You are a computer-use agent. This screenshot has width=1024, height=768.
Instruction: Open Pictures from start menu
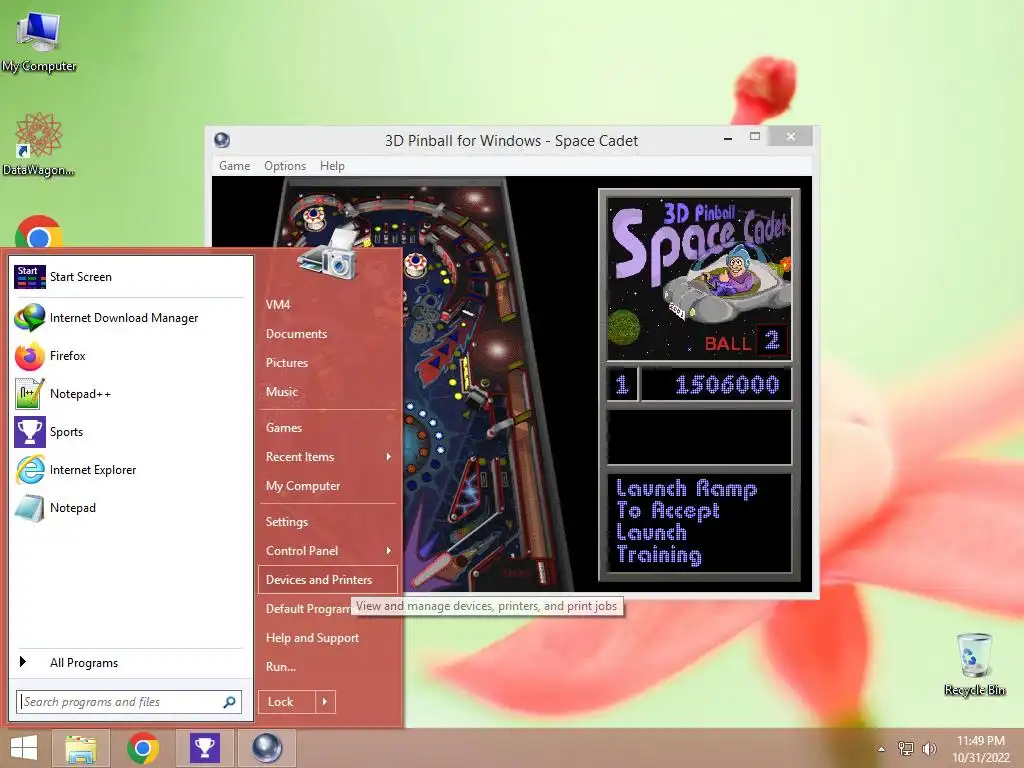click(x=287, y=362)
